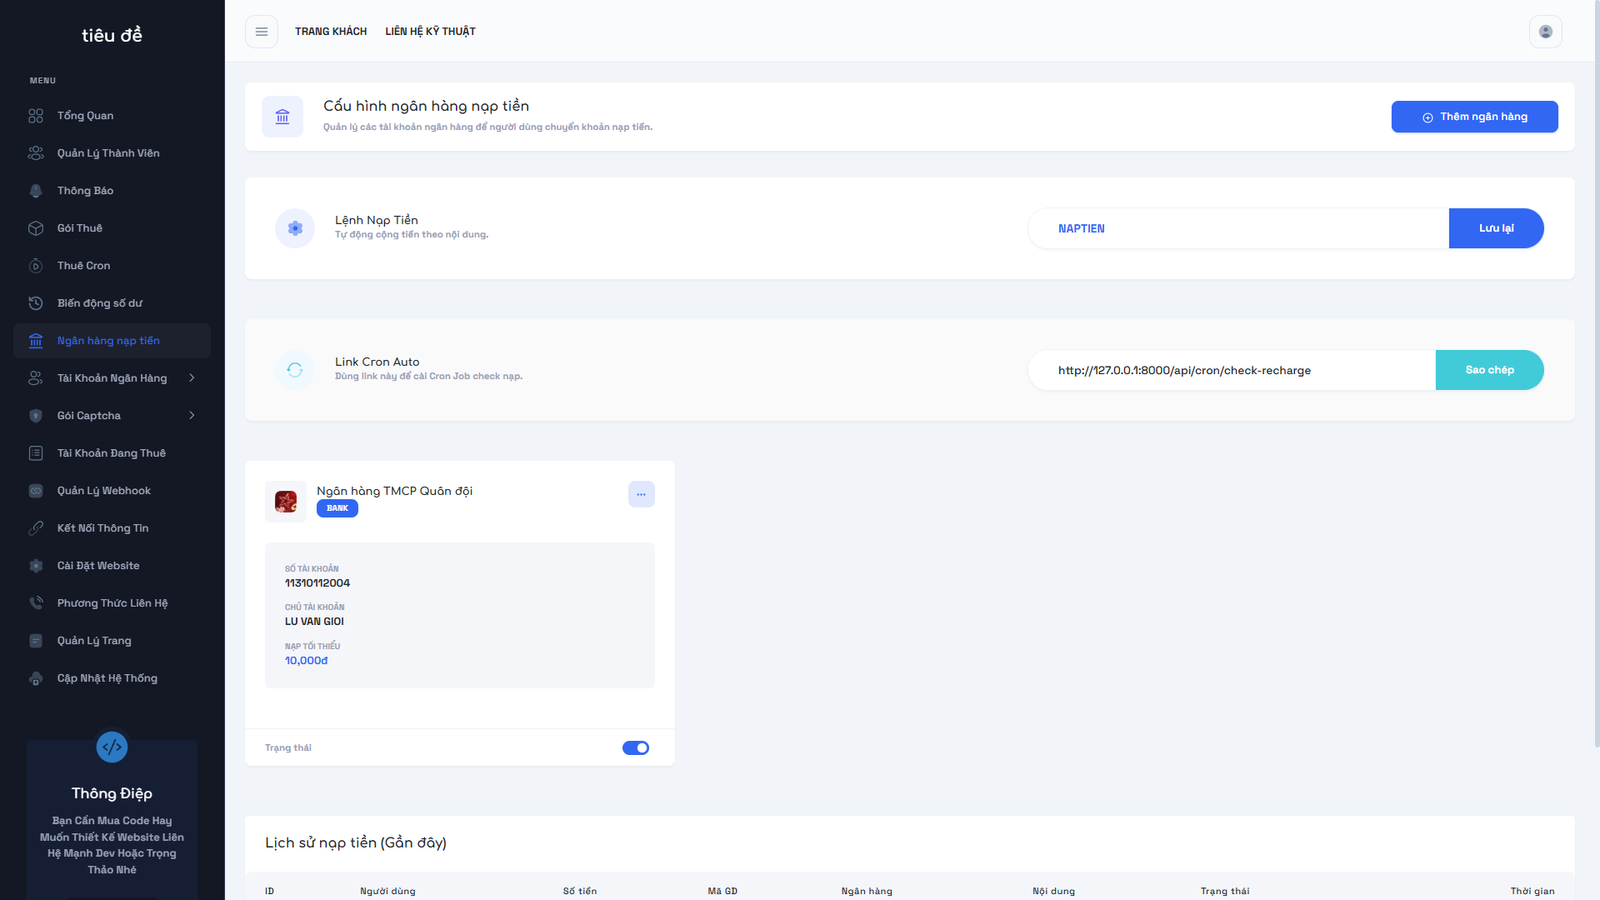Click Sao chép to copy cron link
1600x900 pixels.
point(1489,370)
